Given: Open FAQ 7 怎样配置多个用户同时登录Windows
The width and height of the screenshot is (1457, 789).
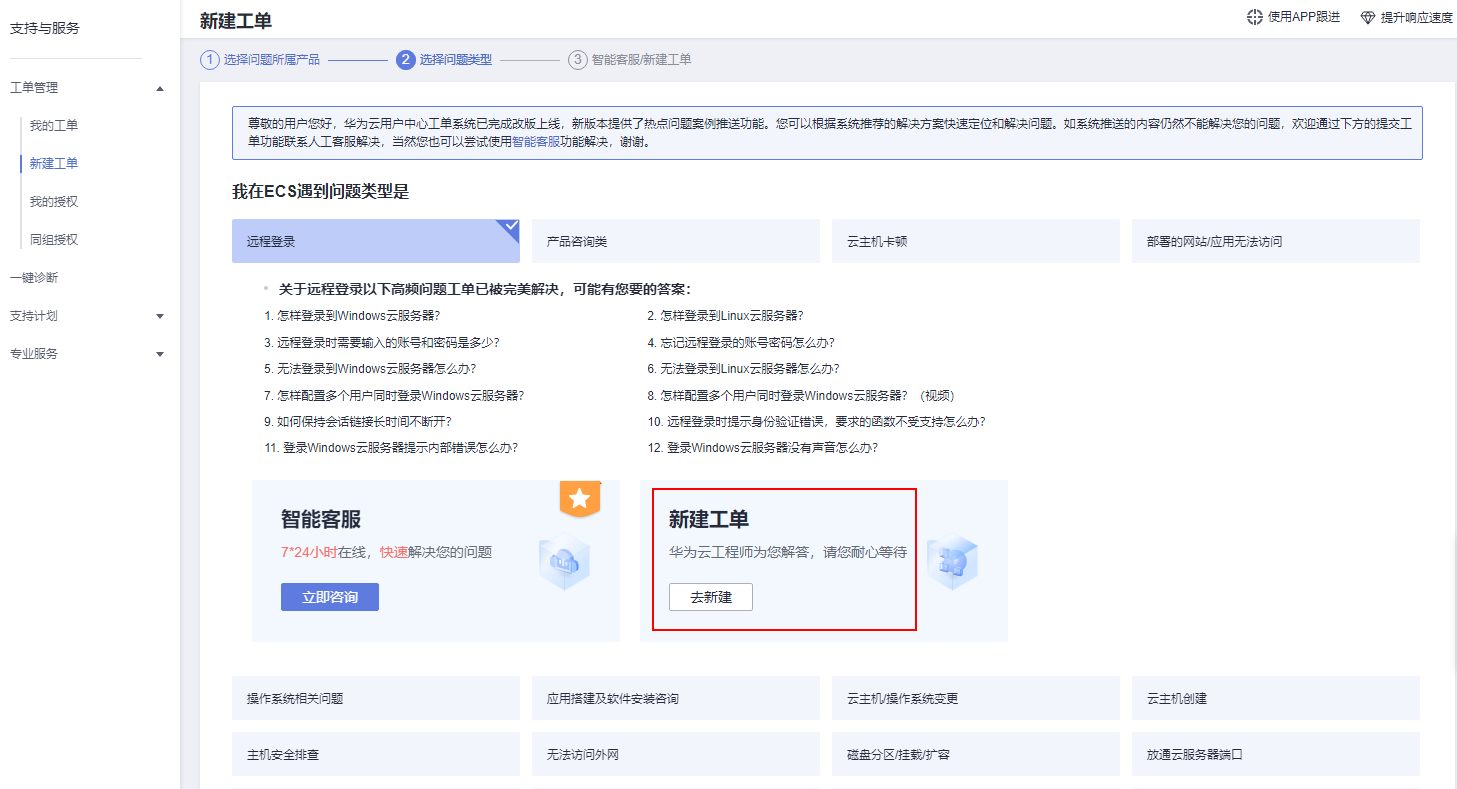Looking at the screenshot, I should point(394,395).
